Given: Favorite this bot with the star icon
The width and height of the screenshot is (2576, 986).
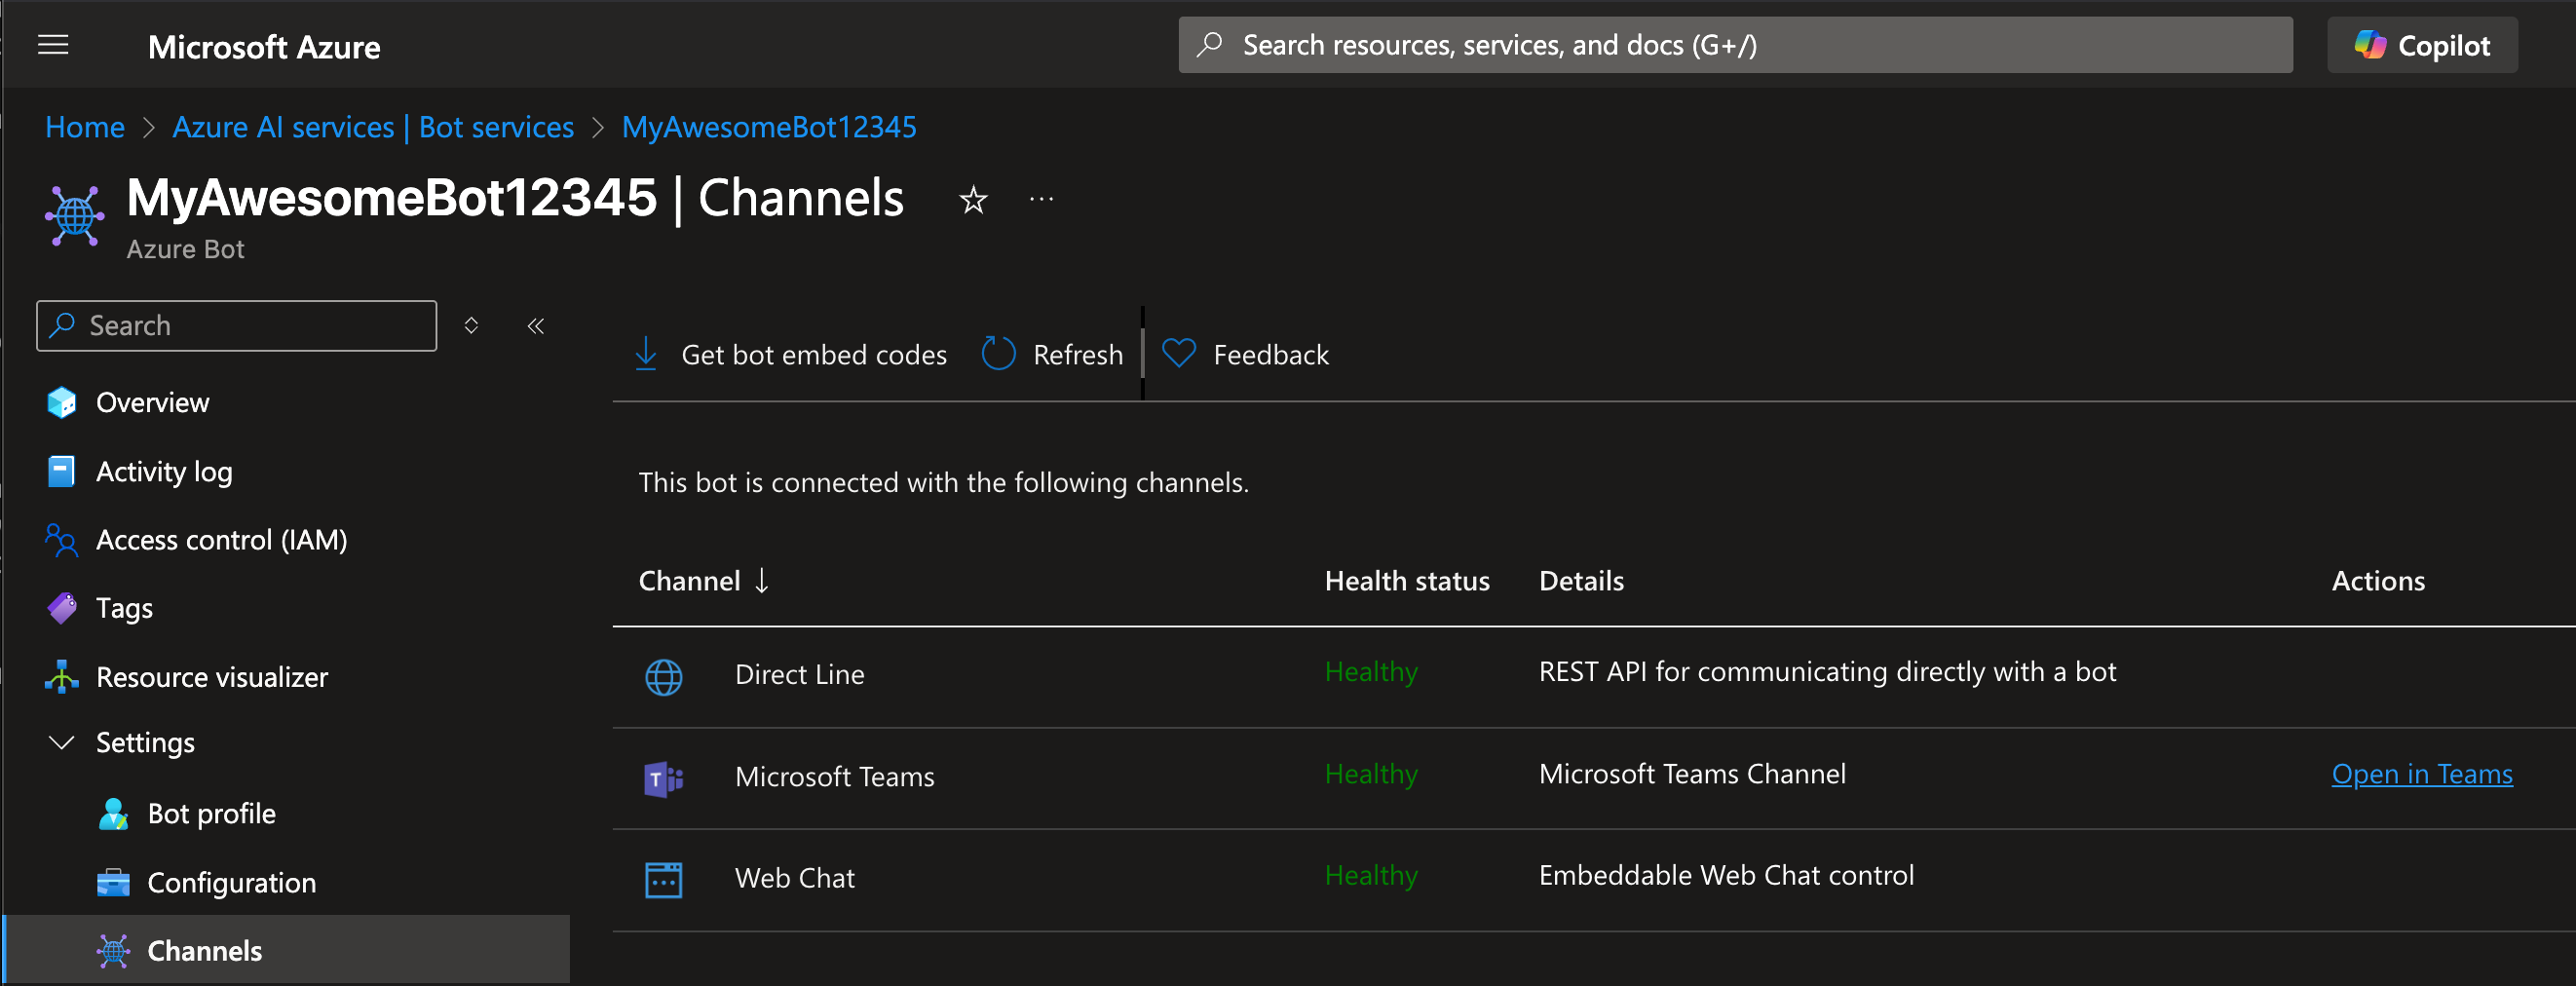Looking at the screenshot, I should pyautogui.click(x=973, y=200).
